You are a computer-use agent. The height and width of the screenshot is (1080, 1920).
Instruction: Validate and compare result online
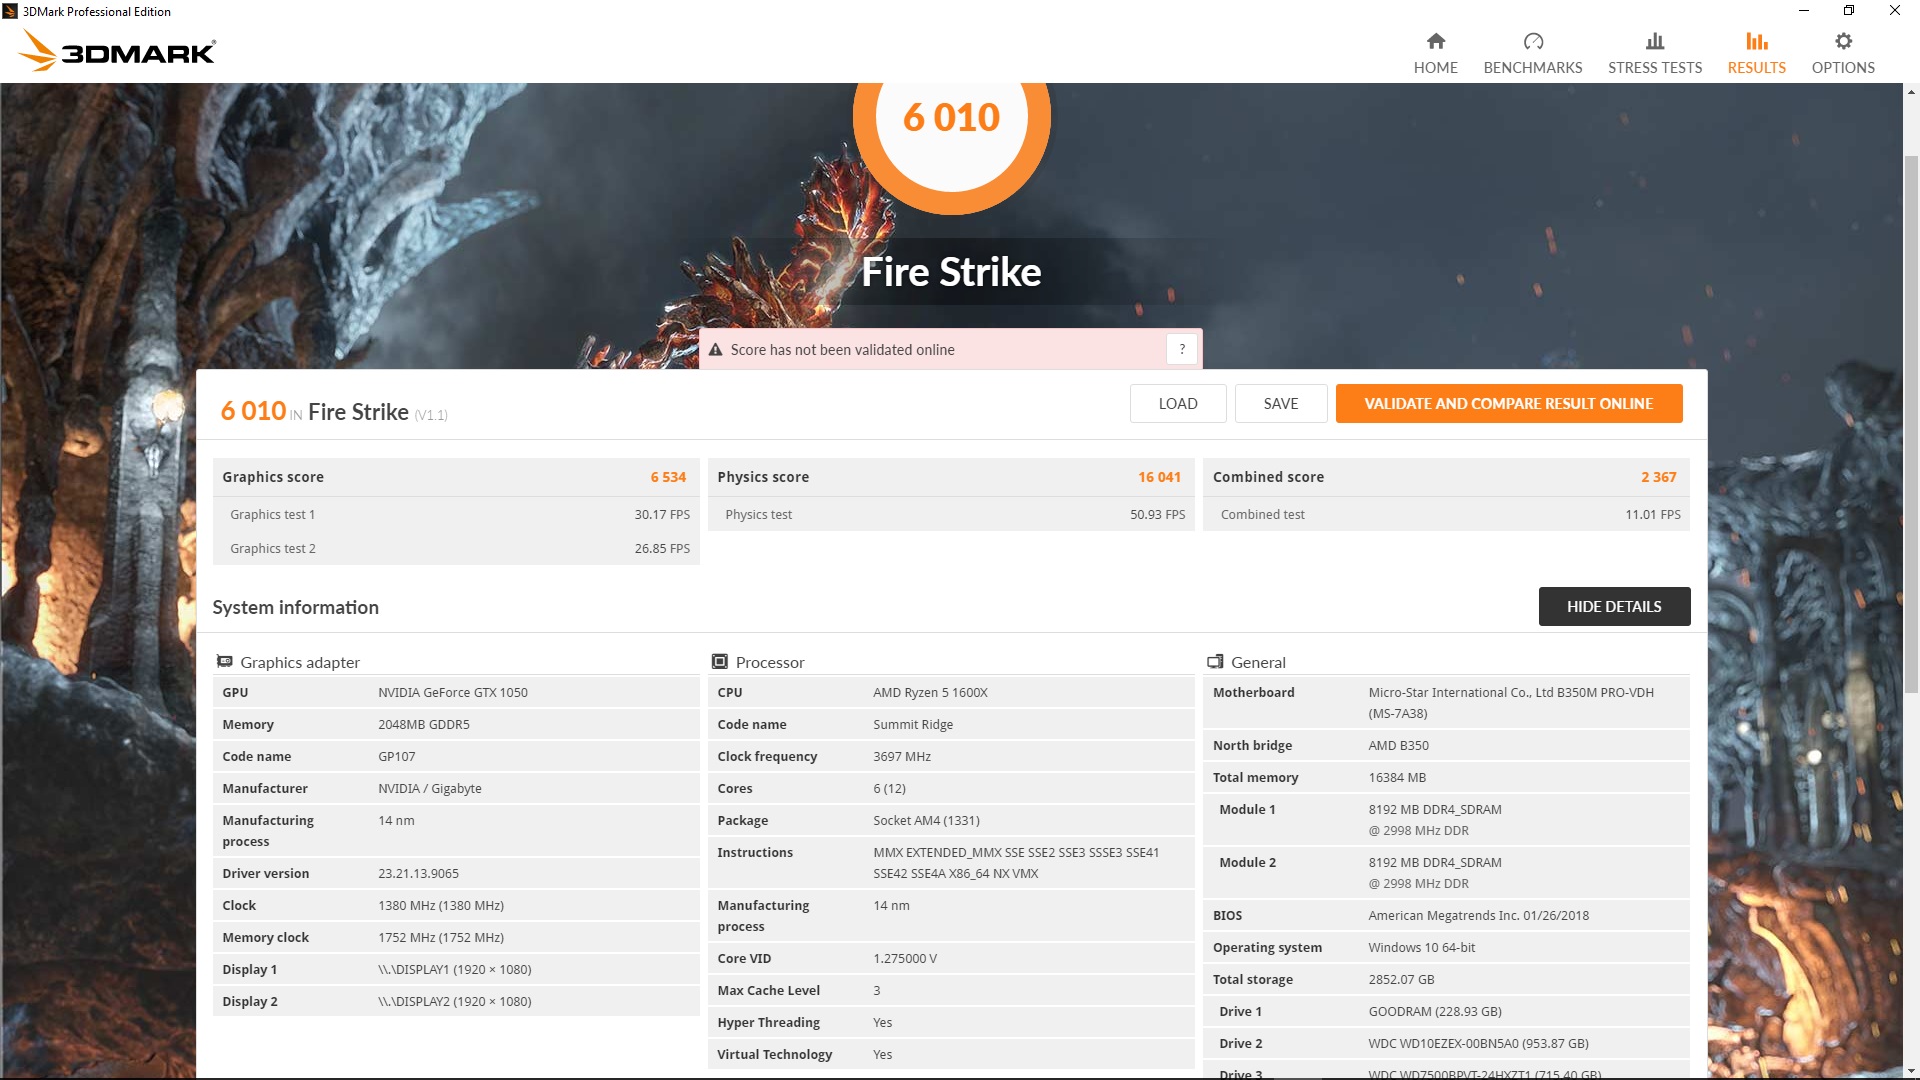tap(1509, 404)
